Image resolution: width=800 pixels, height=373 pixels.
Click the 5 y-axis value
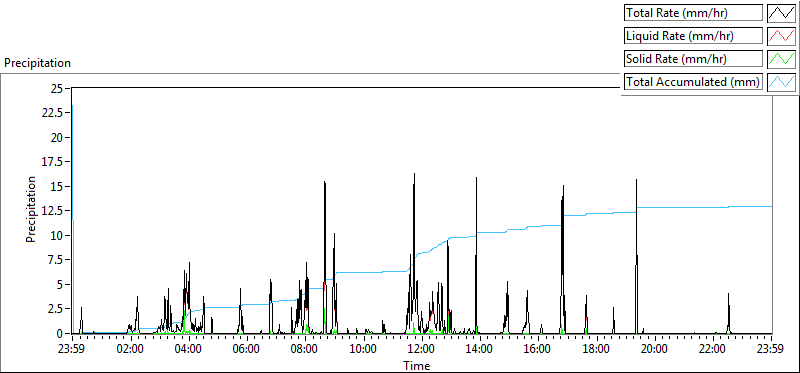click(60, 285)
